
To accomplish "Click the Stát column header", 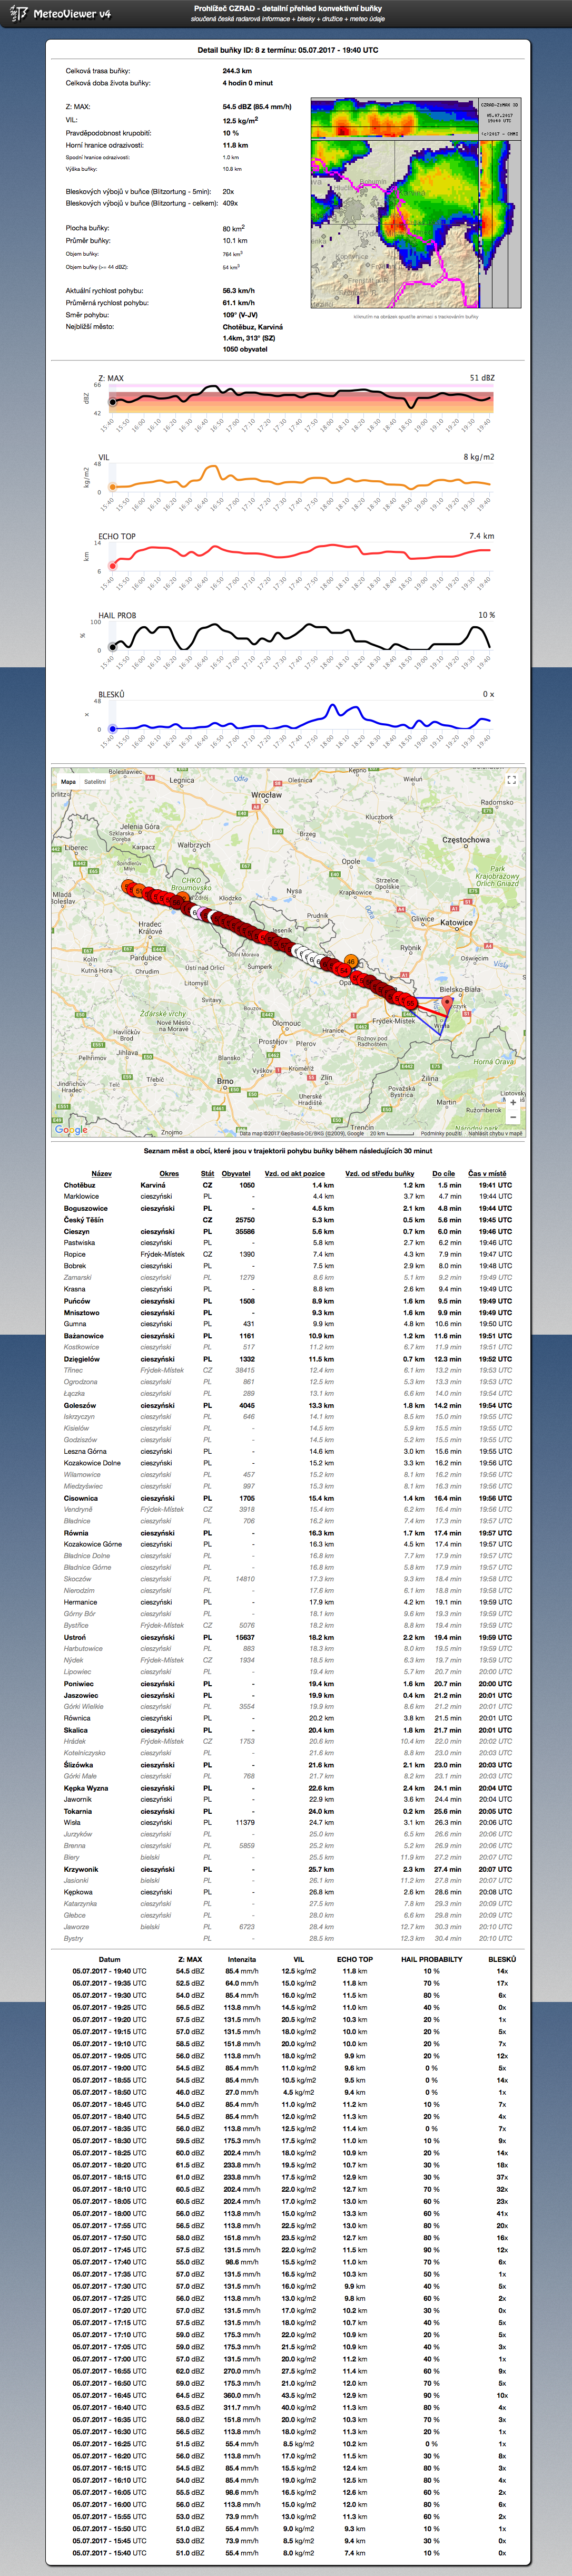I will [x=207, y=1174].
